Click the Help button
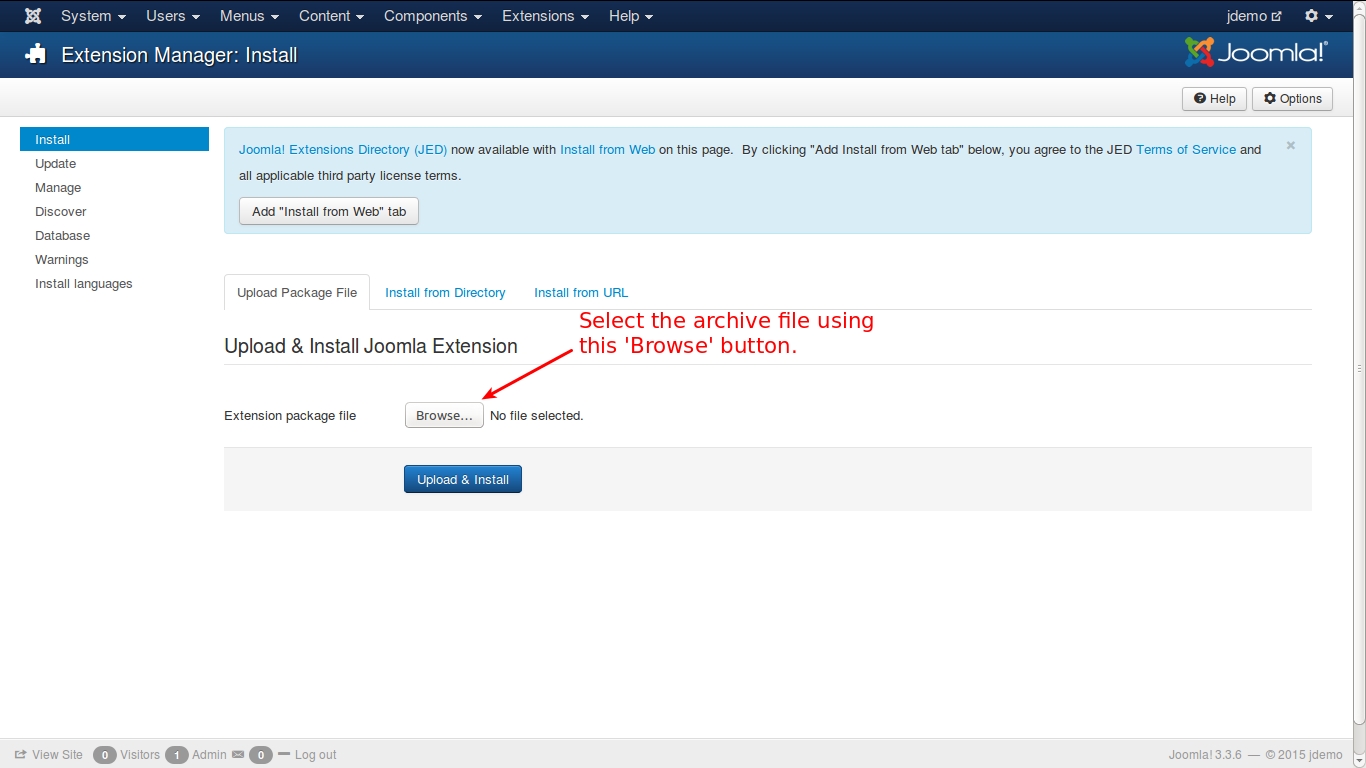The width and height of the screenshot is (1366, 768). click(1214, 99)
